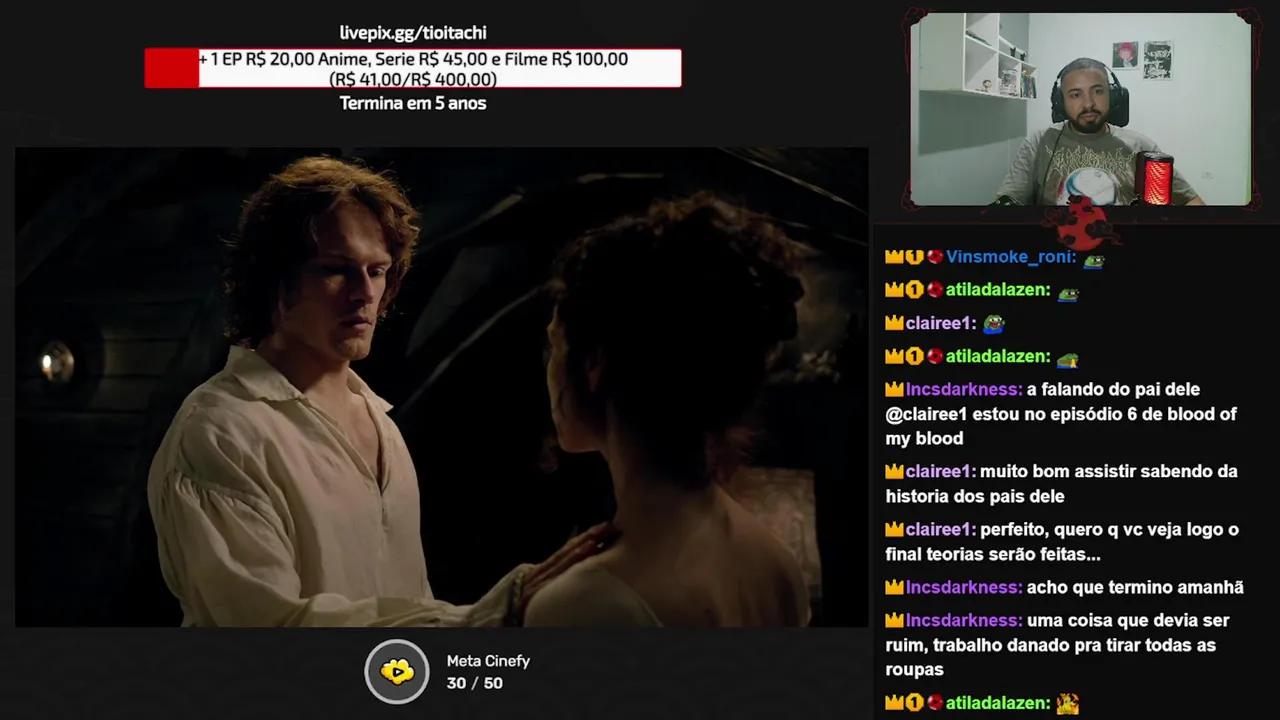The image size is (1280, 720).
Task: Click the video player showing the series
Action: point(441,388)
